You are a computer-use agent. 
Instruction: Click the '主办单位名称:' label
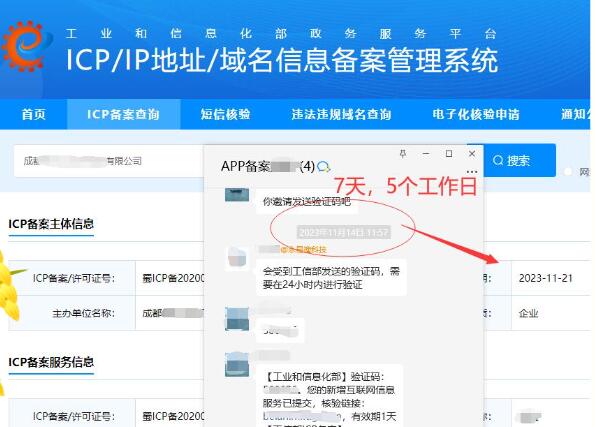tap(83, 313)
